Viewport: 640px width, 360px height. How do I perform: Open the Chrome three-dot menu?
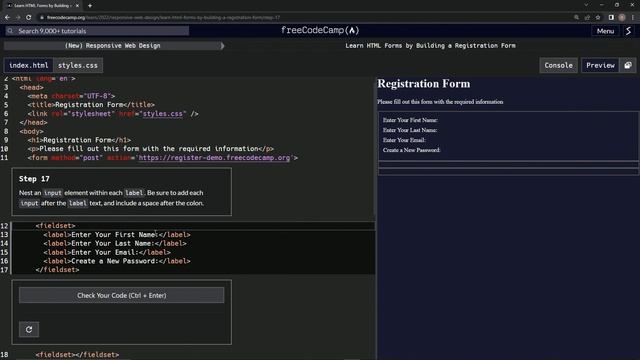[633, 18]
